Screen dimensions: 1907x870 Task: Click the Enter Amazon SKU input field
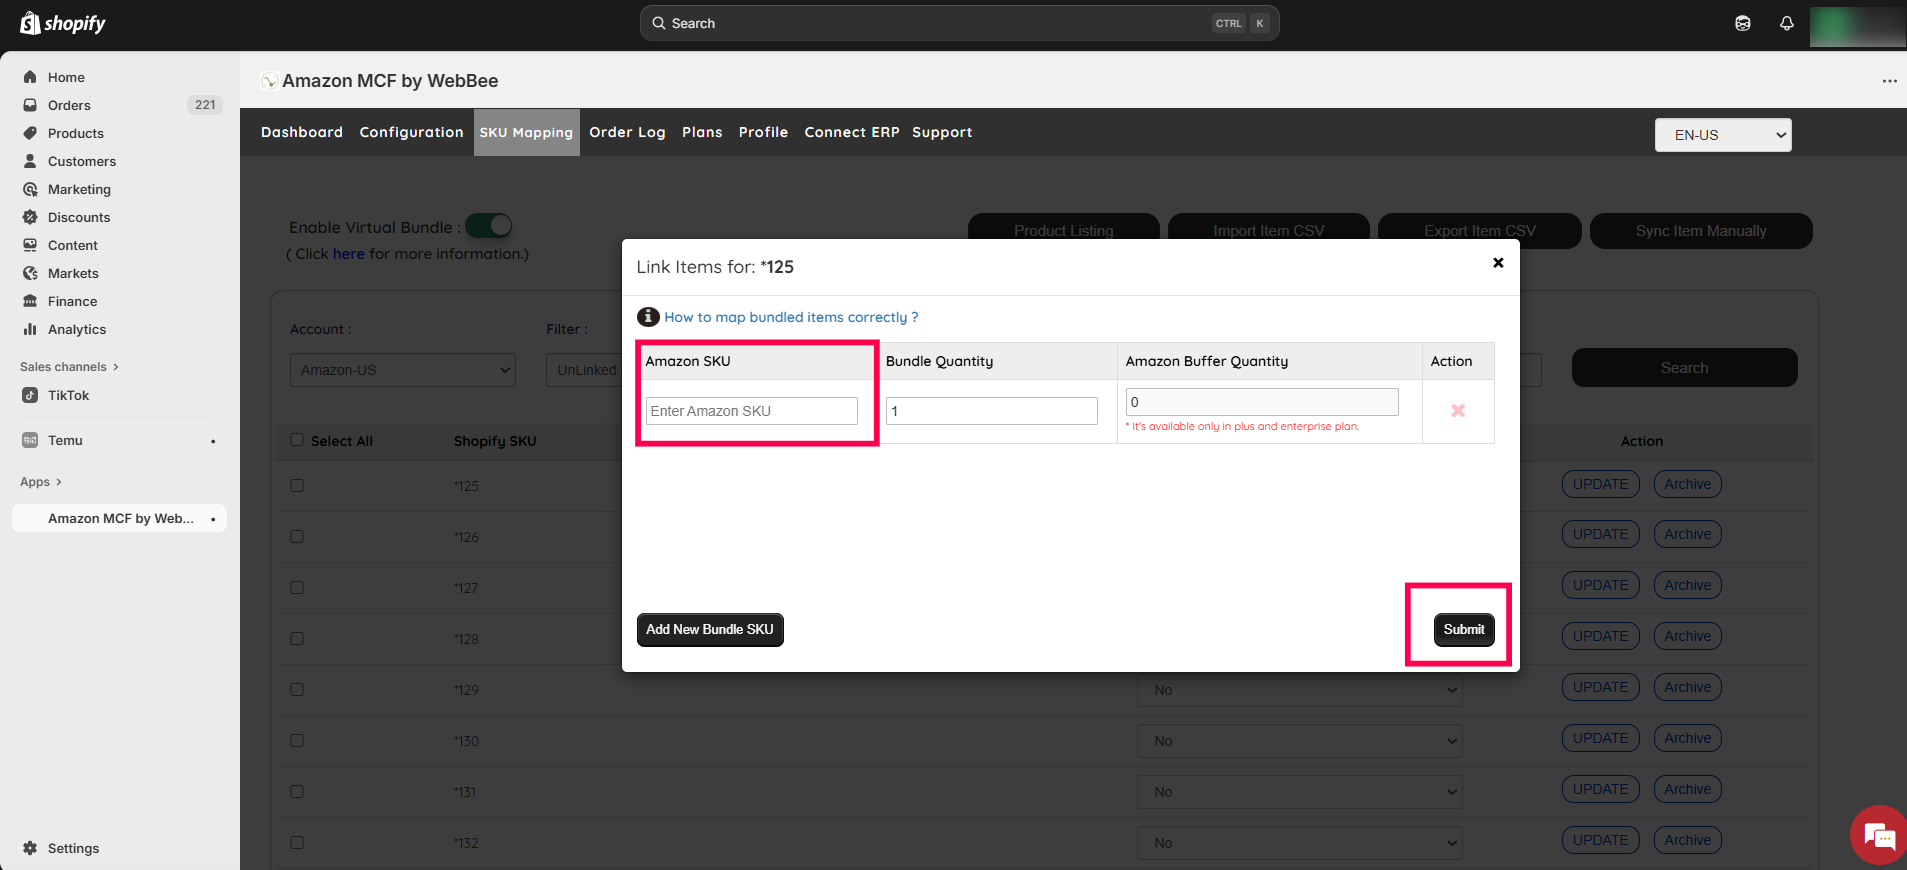[751, 411]
